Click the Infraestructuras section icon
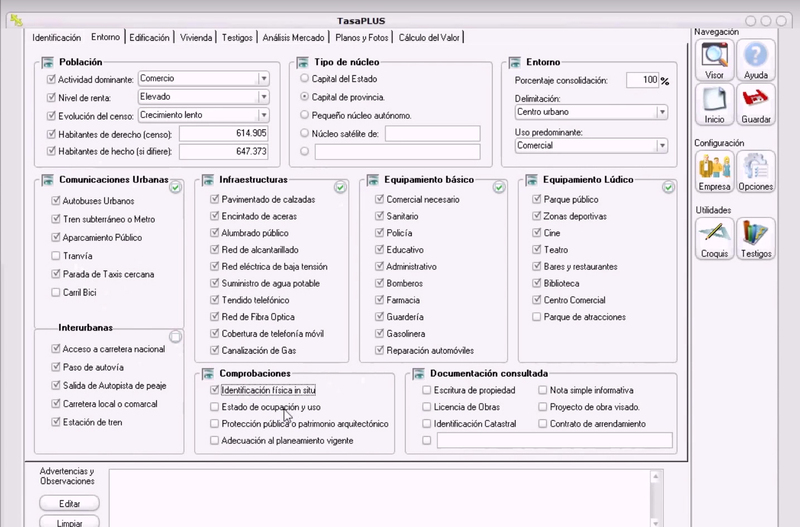800x527 pixels. coord(208,180)
